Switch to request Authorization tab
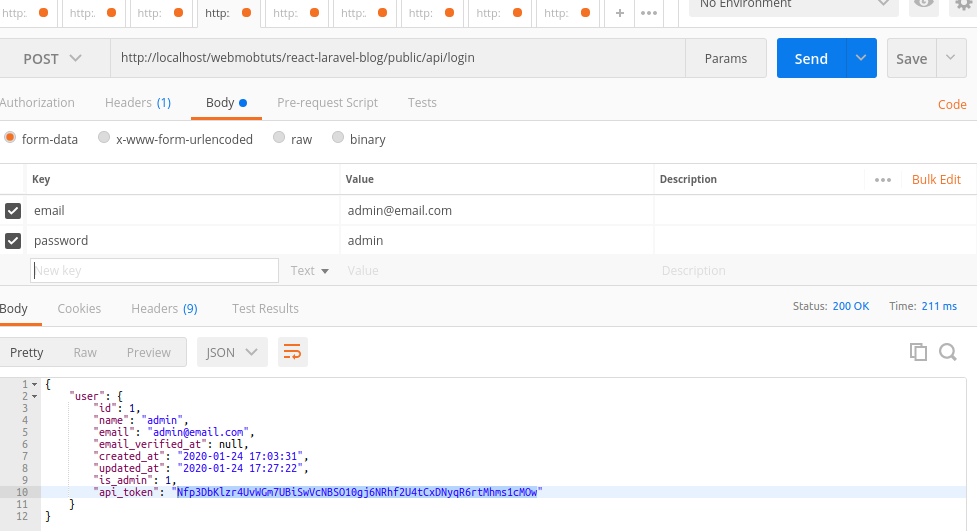 click(37, 103)
